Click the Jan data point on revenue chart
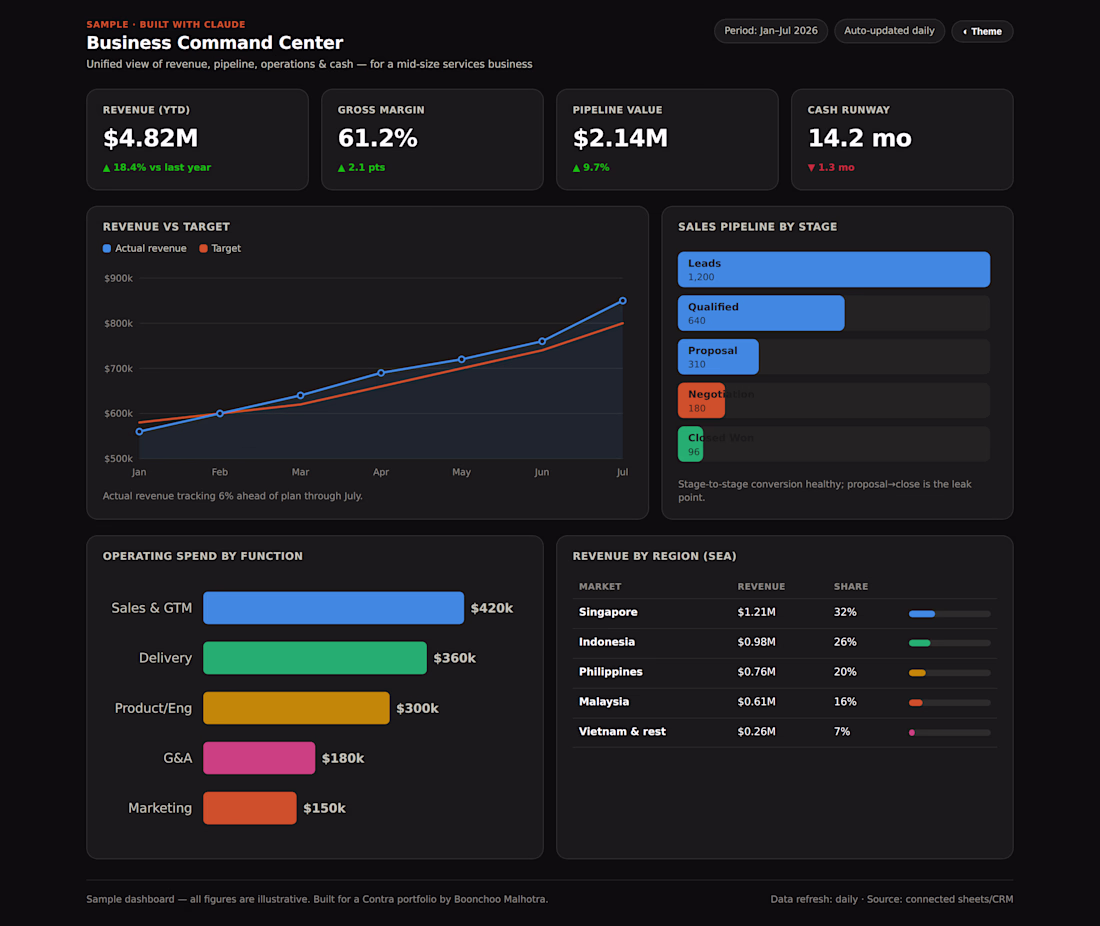The width and height of the screenshot is (1100, 926). [139, 431]
